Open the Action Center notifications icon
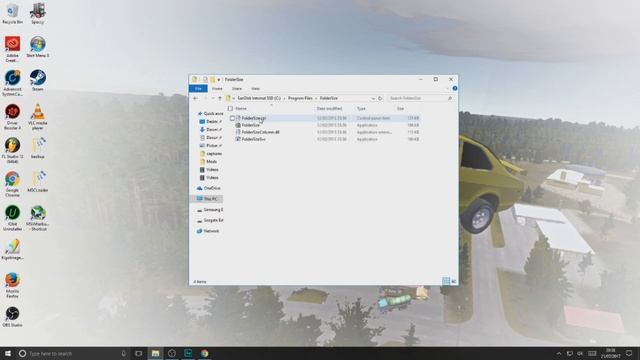The width and height of the screenshot is (640, 360). [x=629, y=353]
